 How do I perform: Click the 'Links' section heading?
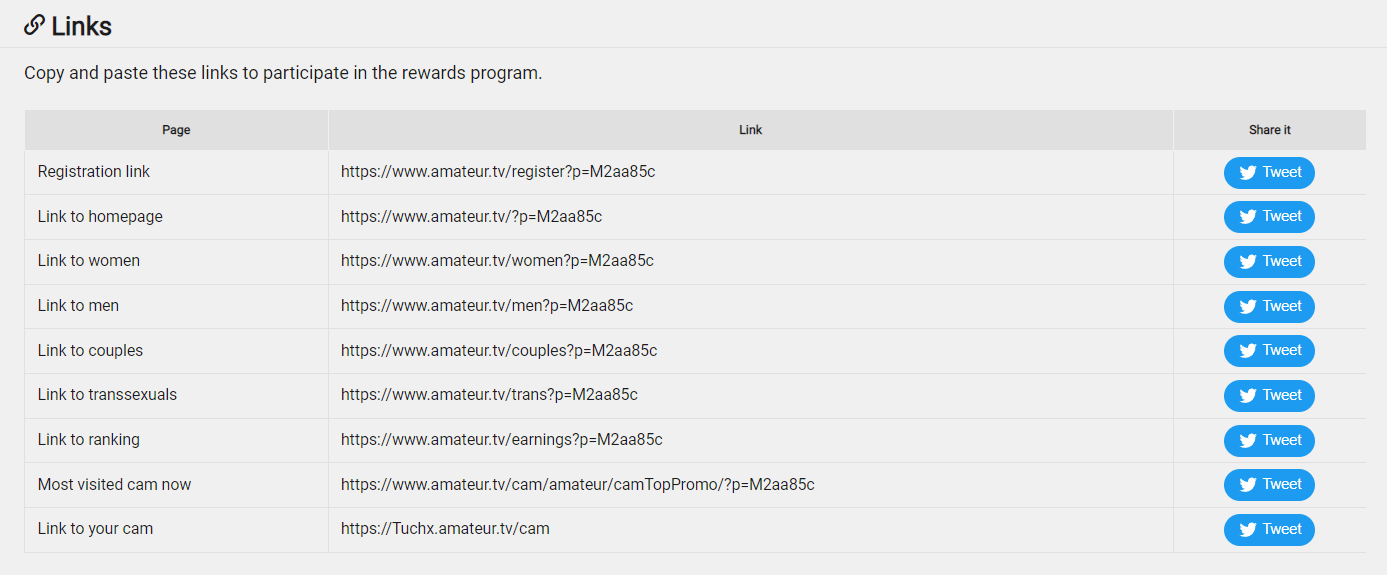point(81,26)
